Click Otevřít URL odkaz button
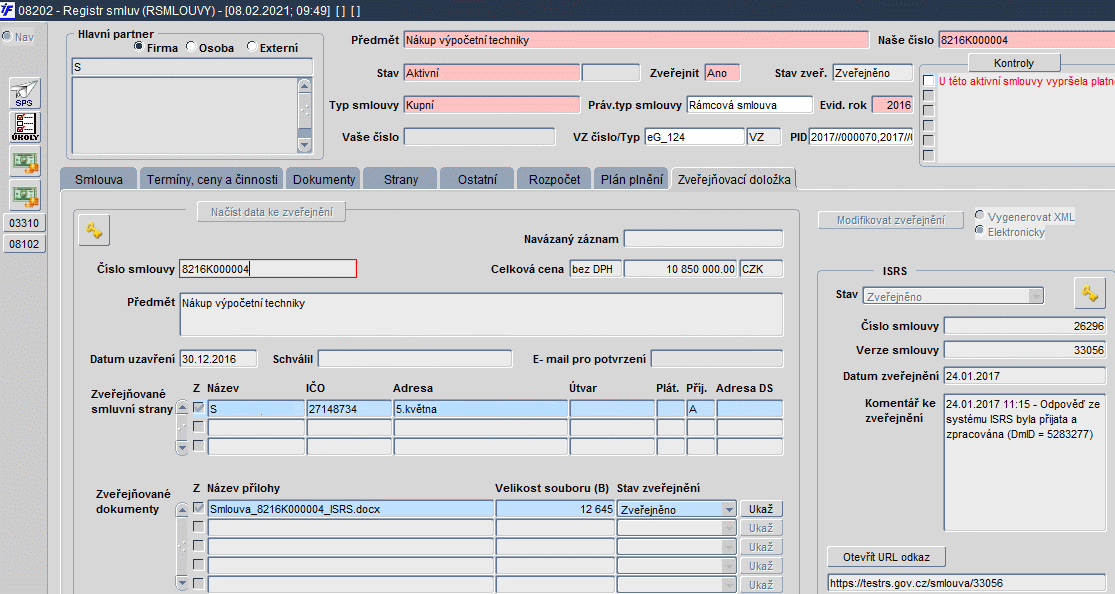 click(886, 557)
